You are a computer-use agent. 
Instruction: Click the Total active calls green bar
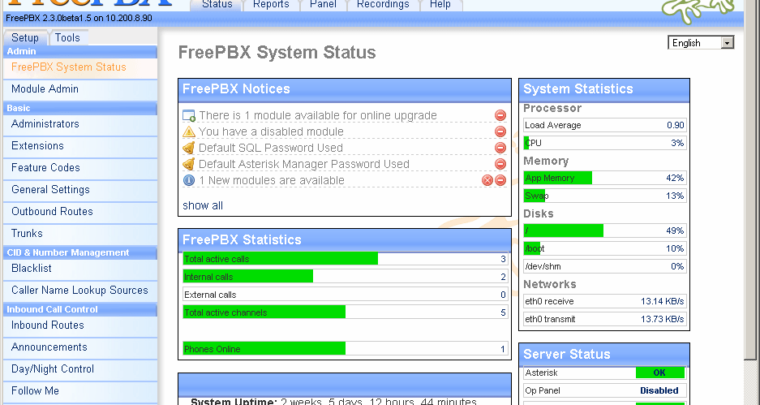point(280,259)
